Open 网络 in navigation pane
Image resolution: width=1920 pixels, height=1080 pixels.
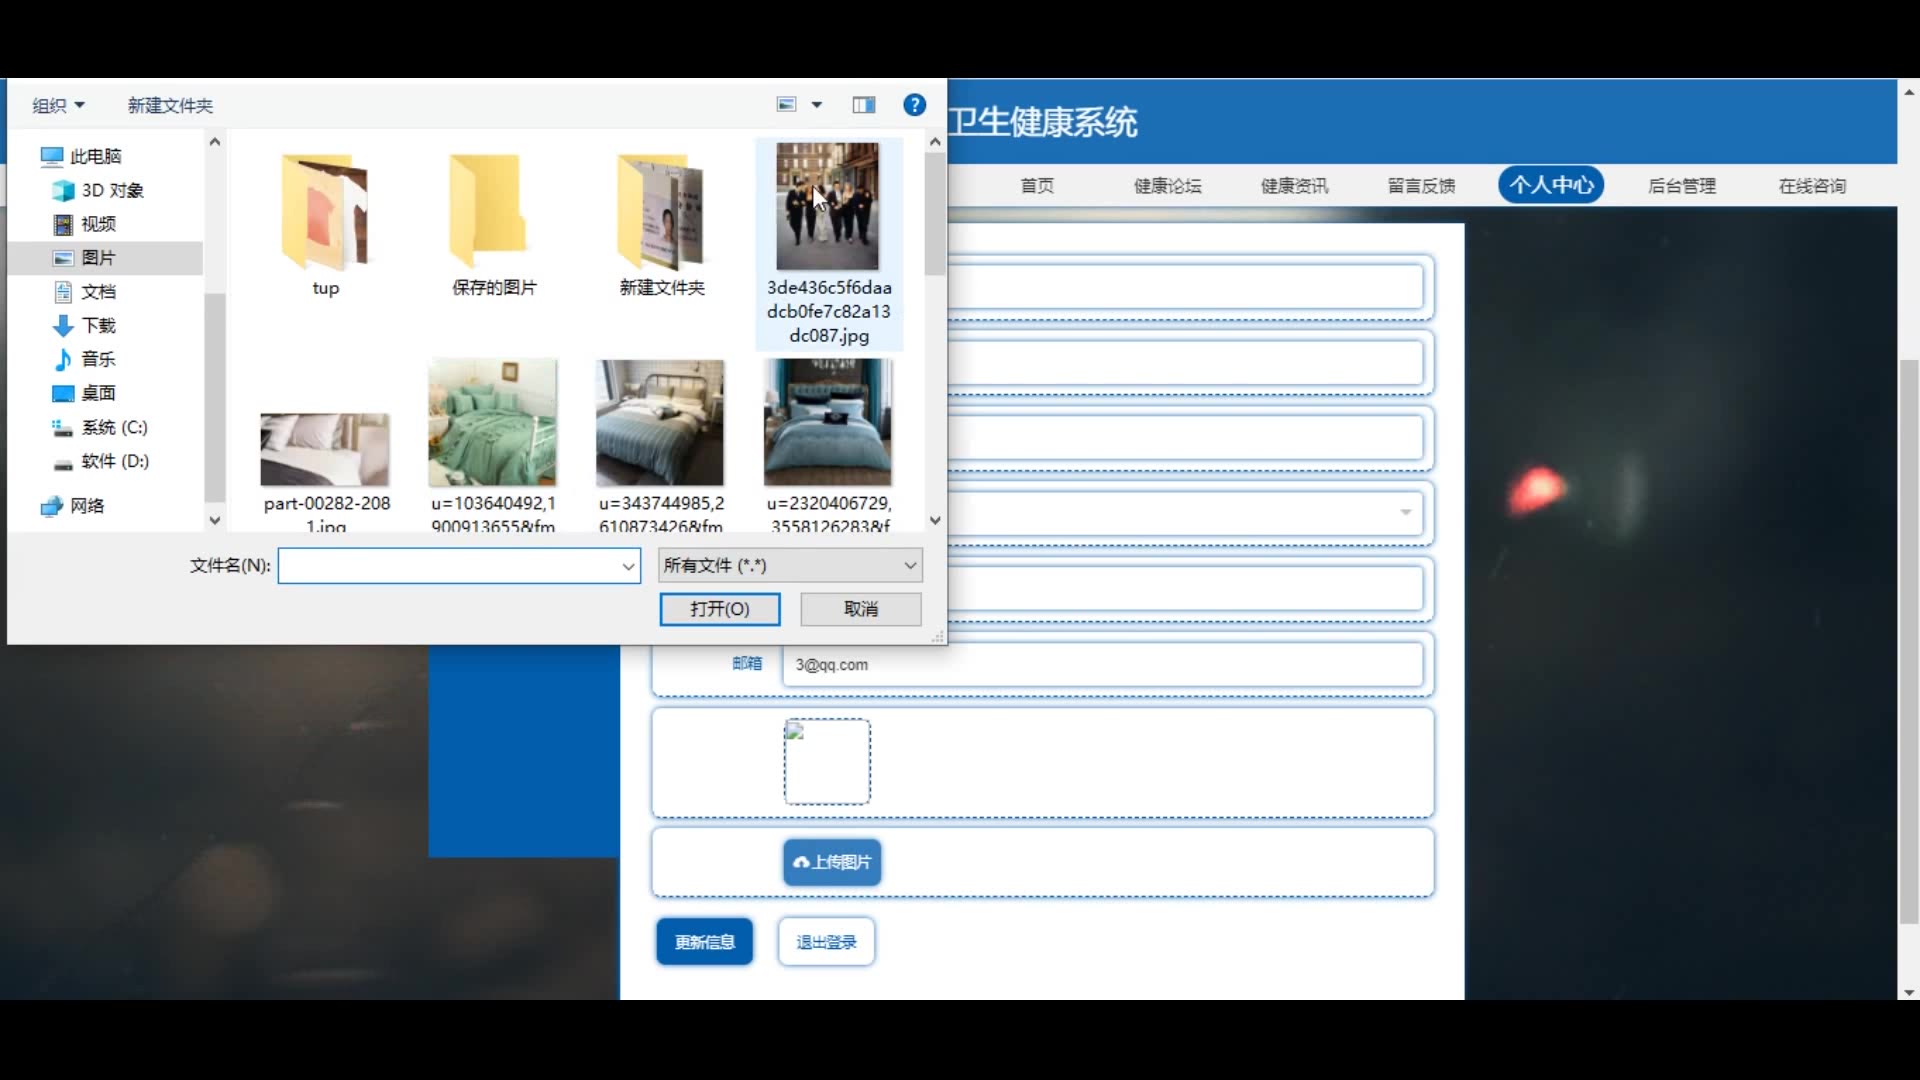(86, 506)
